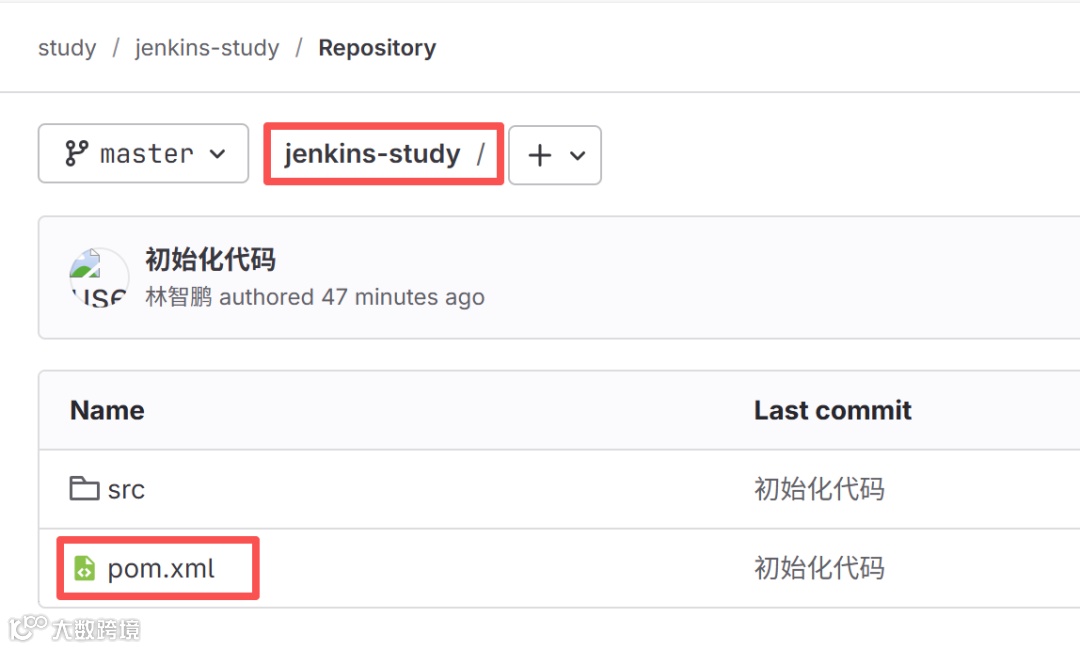Screen dimensions: 1080x649
Task: Open the latest commit titled 初始化代码
Action: point(210,260)
